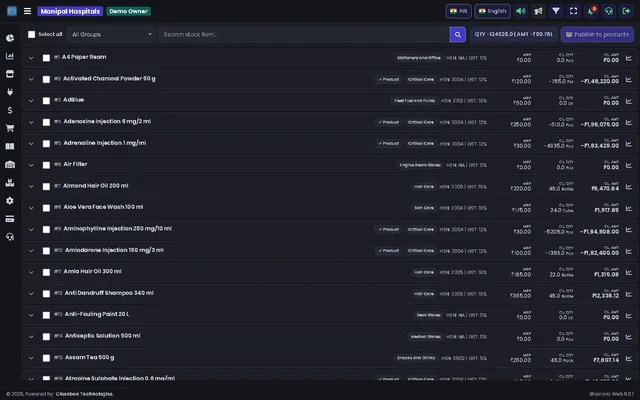Open the megaphone announcements icon
640x400 pixels.
pyautogui.click(x=538, y=11)
